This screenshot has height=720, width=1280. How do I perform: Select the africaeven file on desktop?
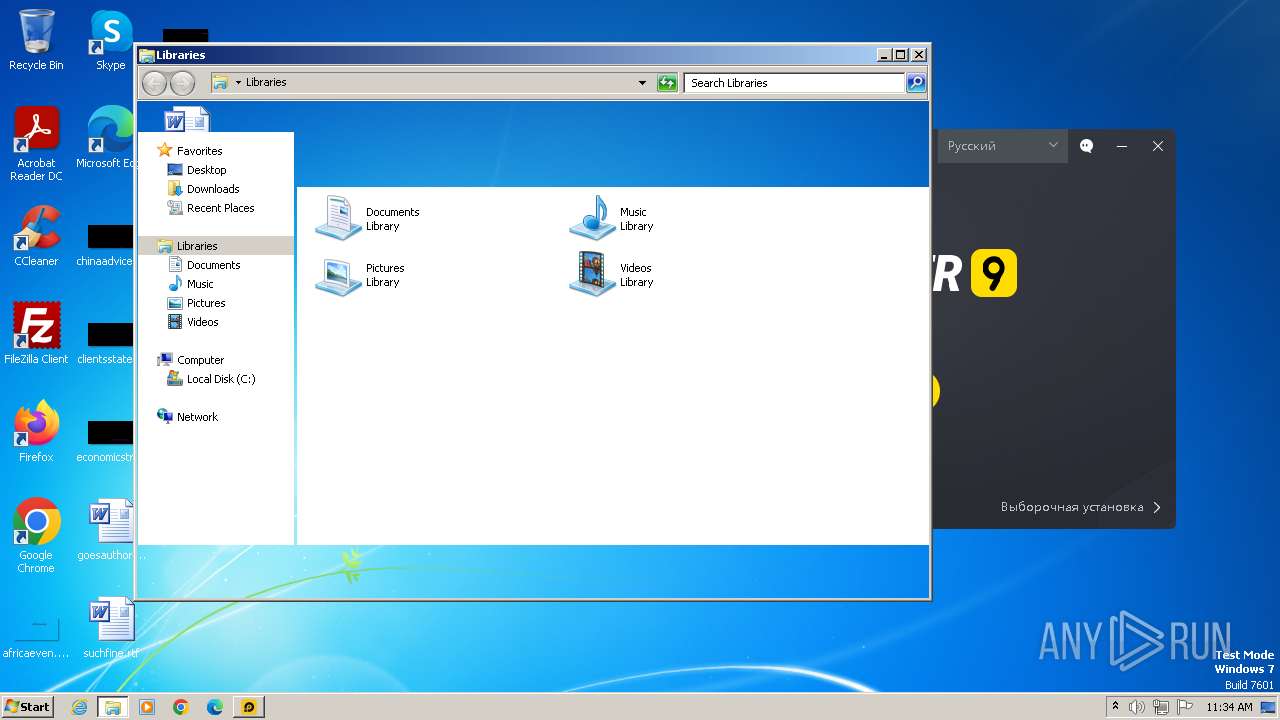pos(36,637)
